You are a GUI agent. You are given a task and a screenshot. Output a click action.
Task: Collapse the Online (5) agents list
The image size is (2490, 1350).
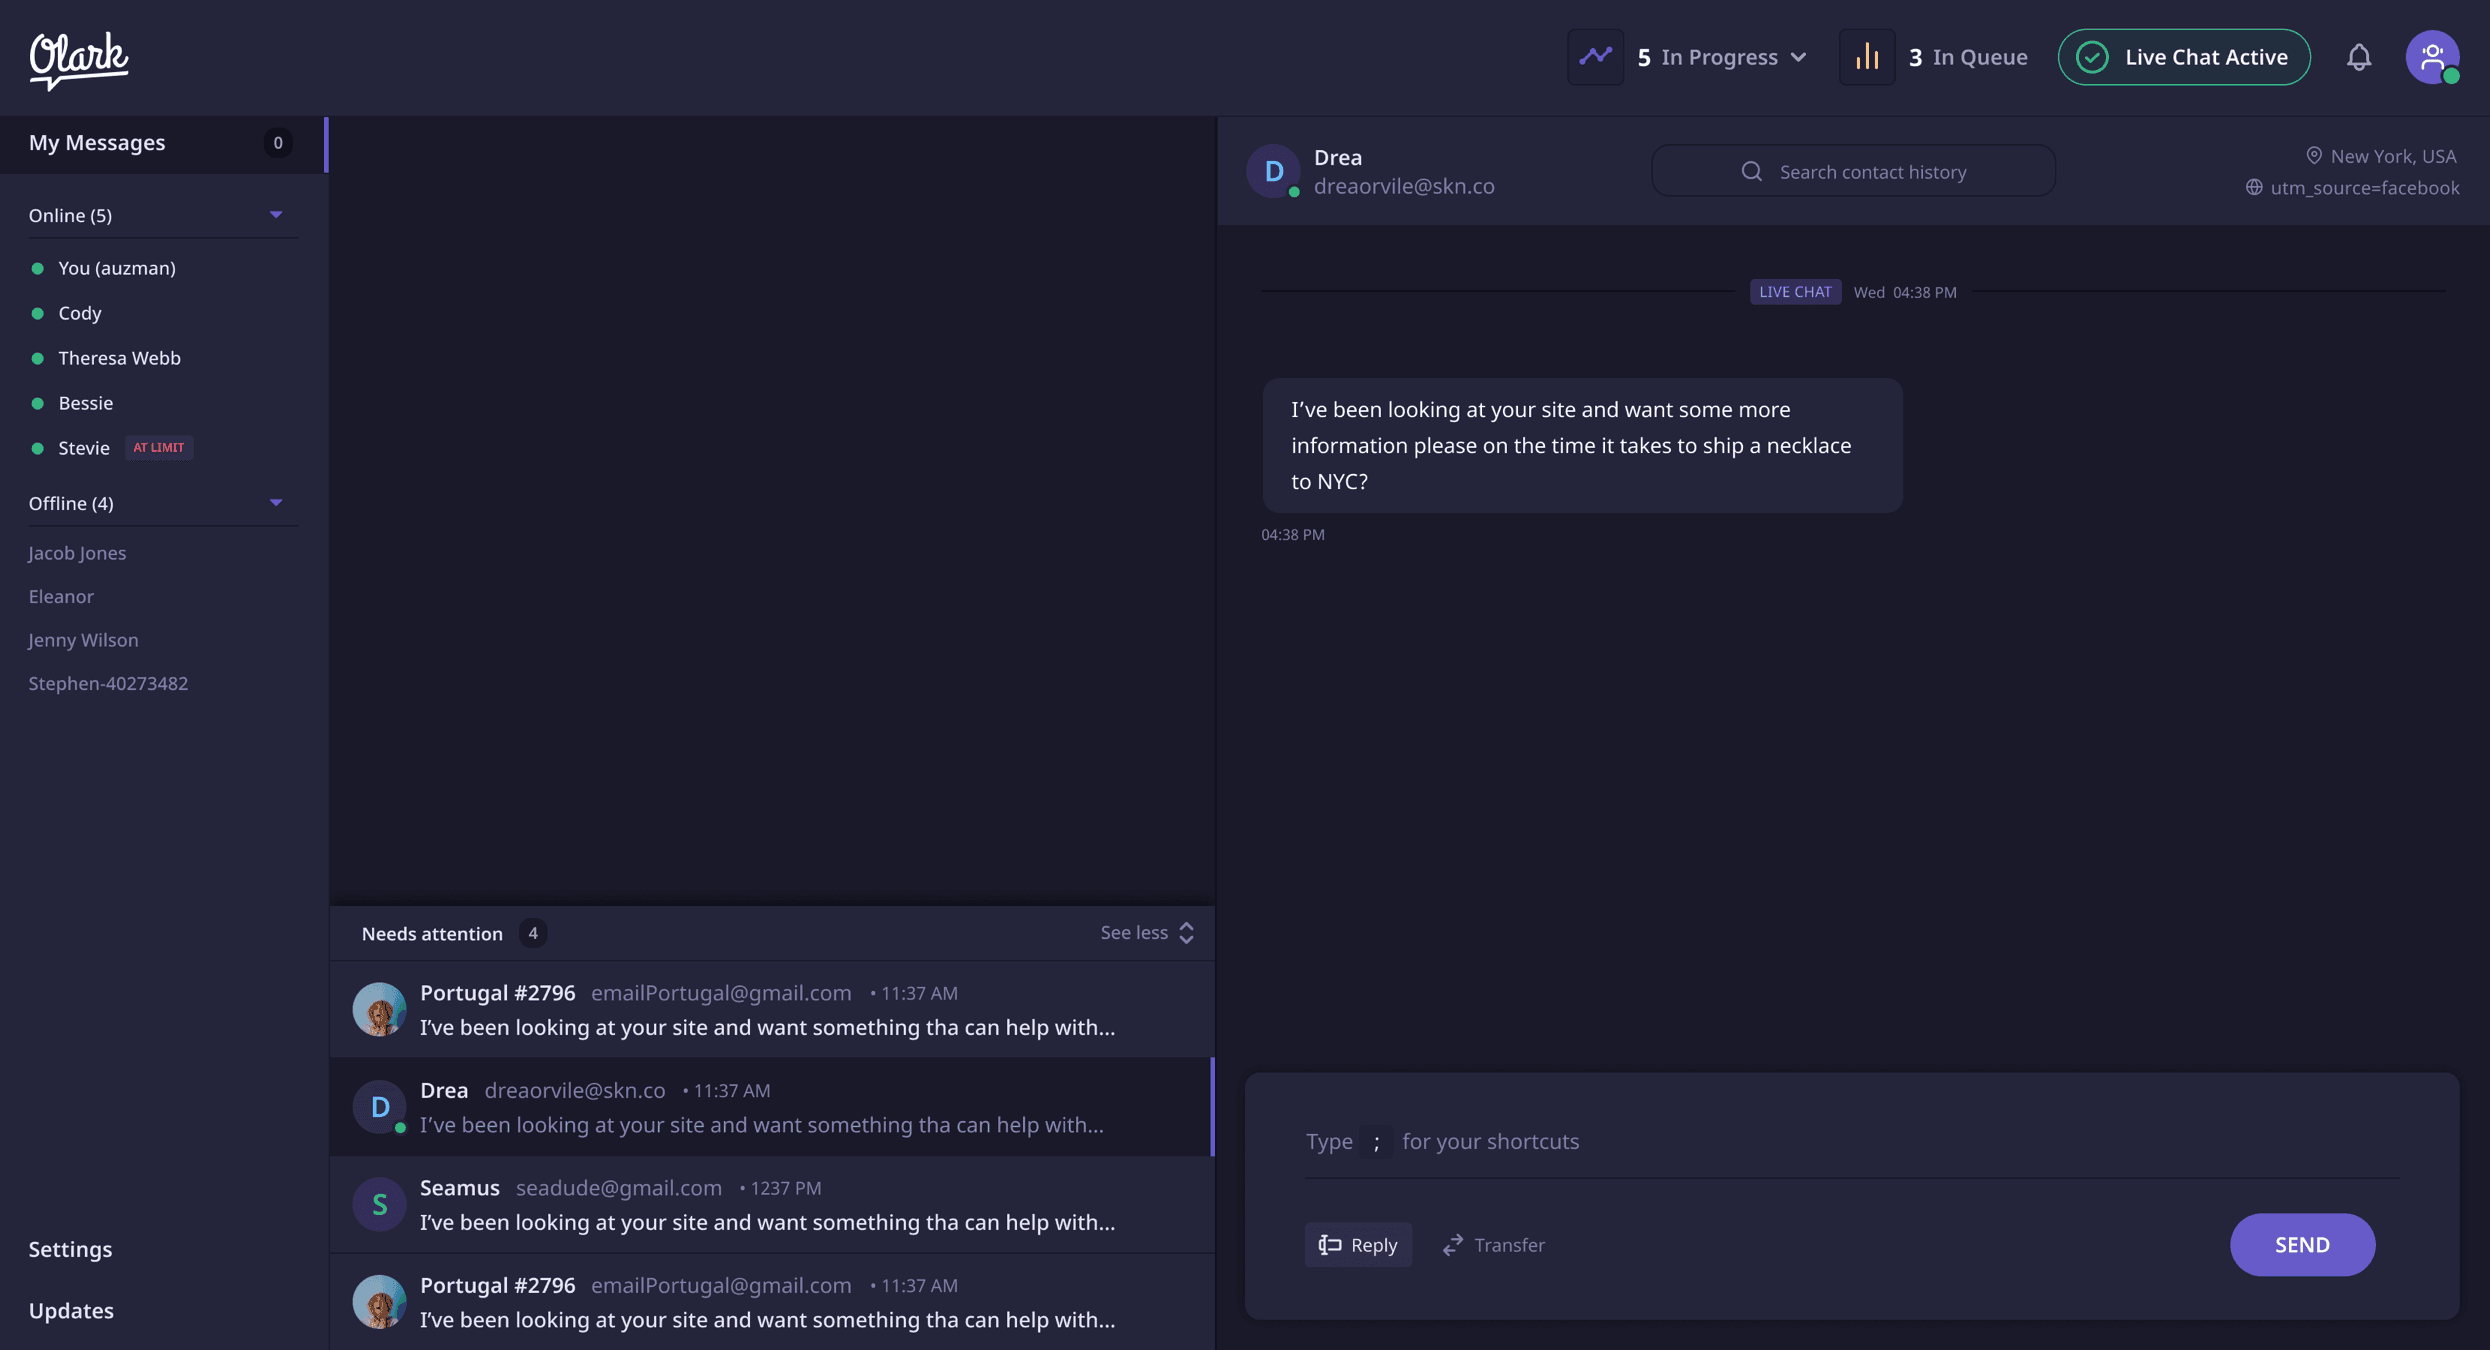(x=276, y=215)
